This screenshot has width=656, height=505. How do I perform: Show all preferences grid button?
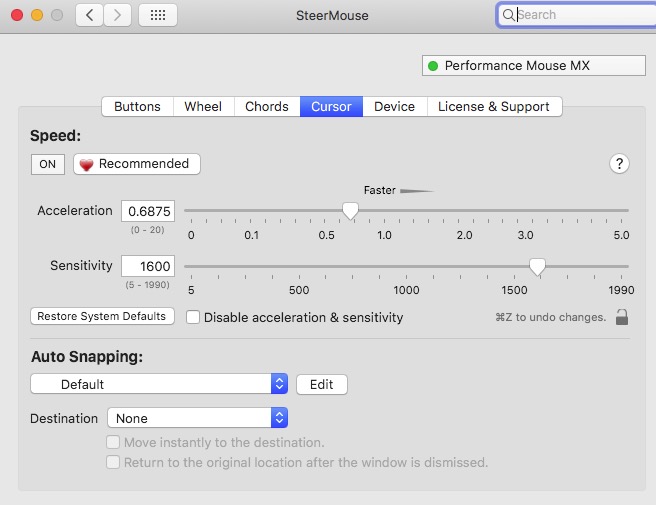(x=158, y=15)
